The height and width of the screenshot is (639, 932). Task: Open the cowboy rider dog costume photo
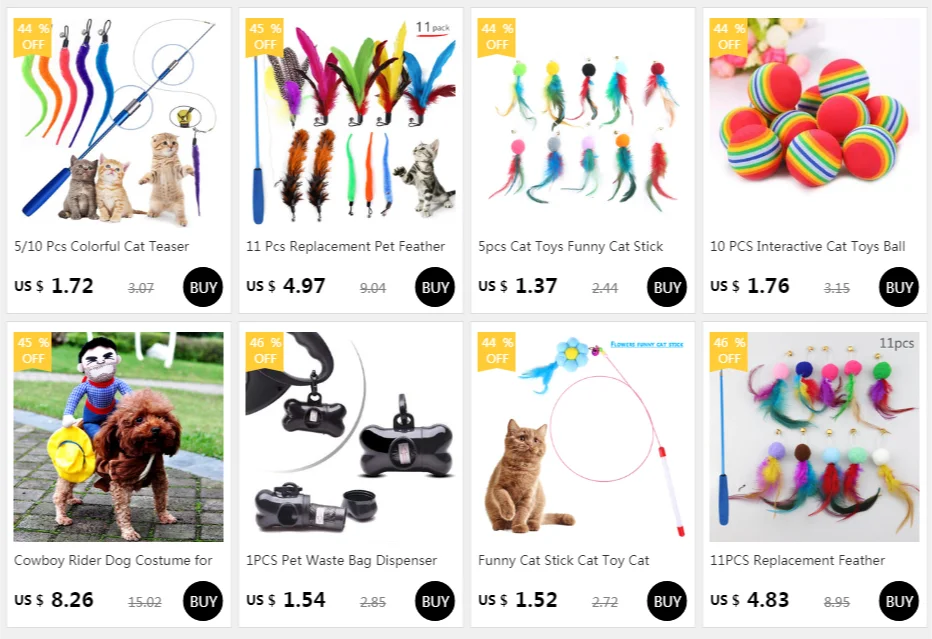click(118, 437)
